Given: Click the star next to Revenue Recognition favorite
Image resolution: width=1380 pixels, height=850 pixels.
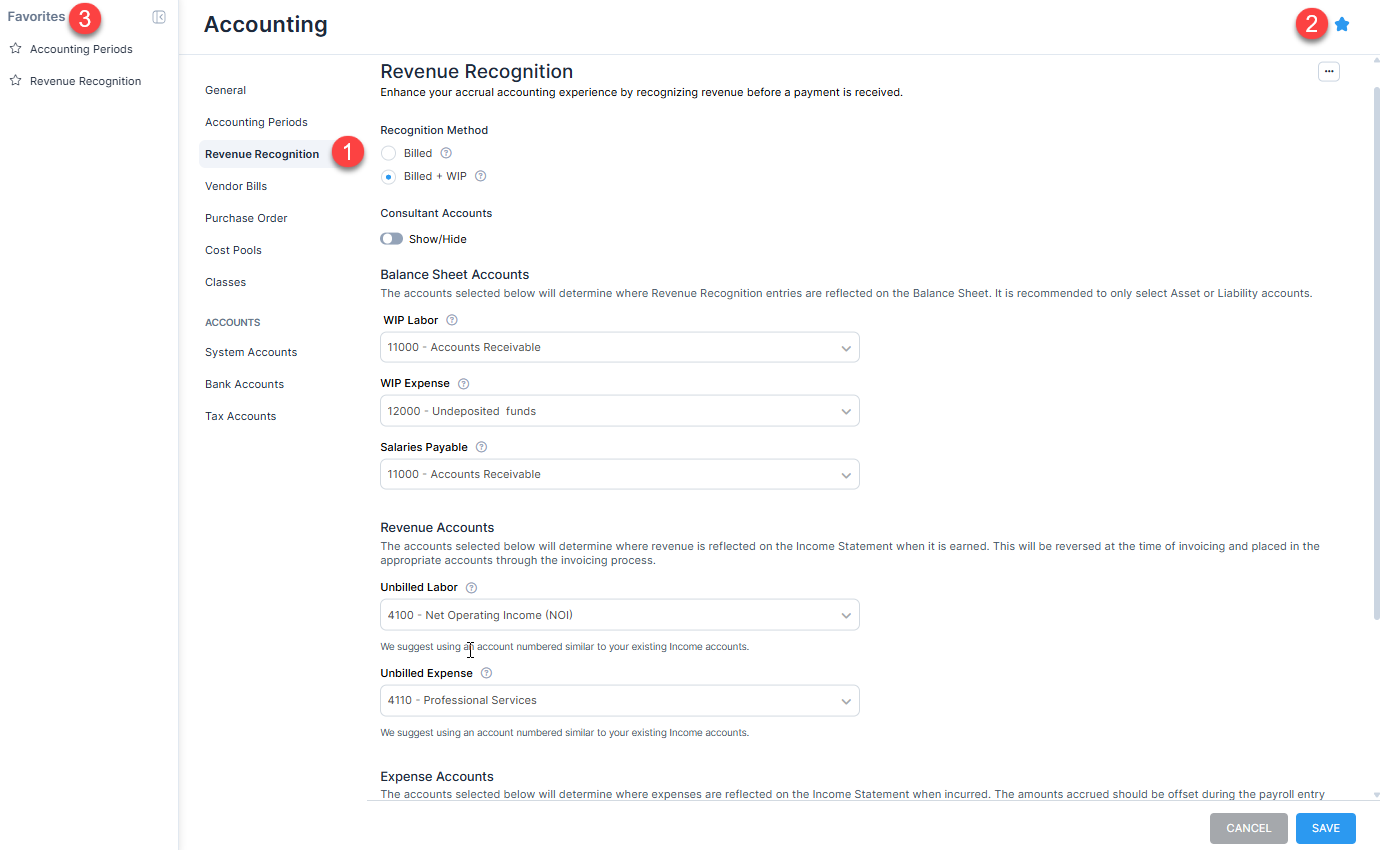Looking at the screenshot, I should [x=14, y=80].
